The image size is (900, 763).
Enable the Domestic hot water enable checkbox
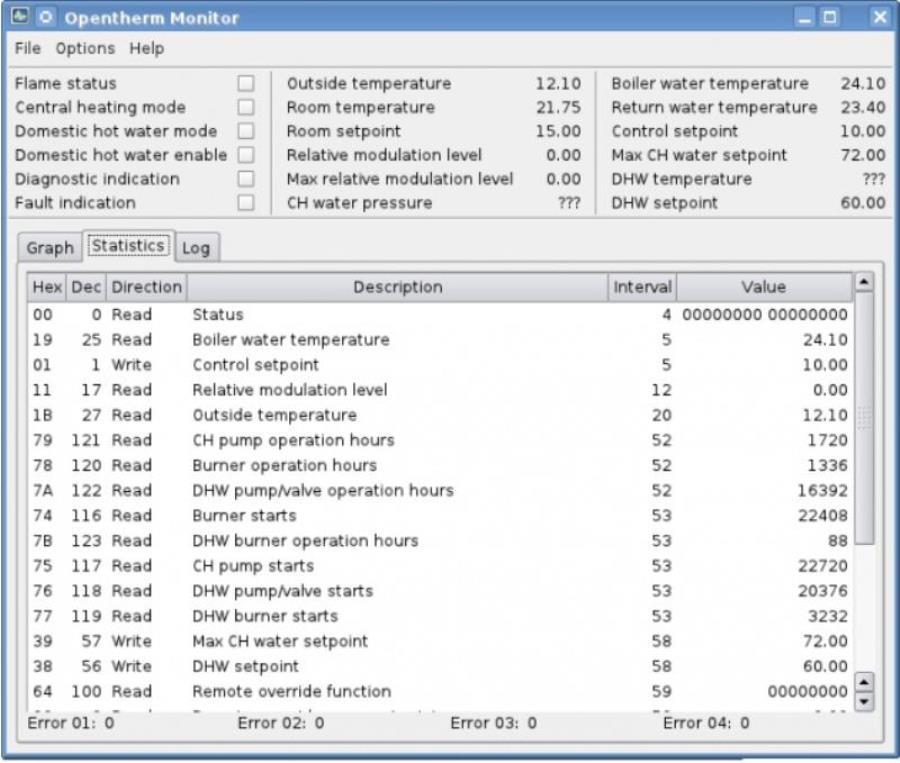pos(246,155)
